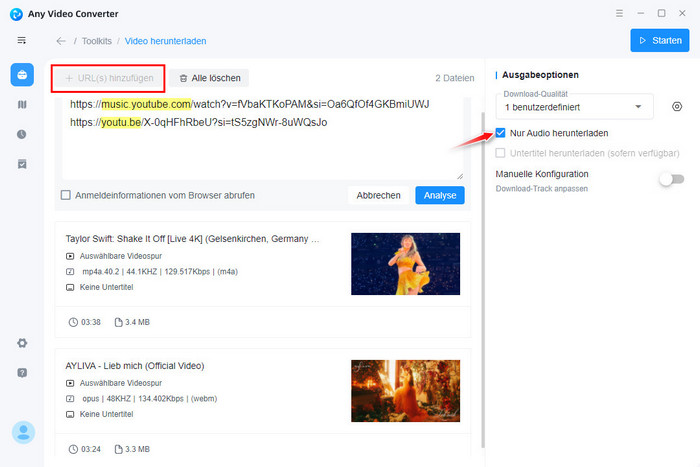Click subtitle icon in AYLIVA item
This screenshot has height=467, width=700.
pyautogui.click(x=70, y=414)
